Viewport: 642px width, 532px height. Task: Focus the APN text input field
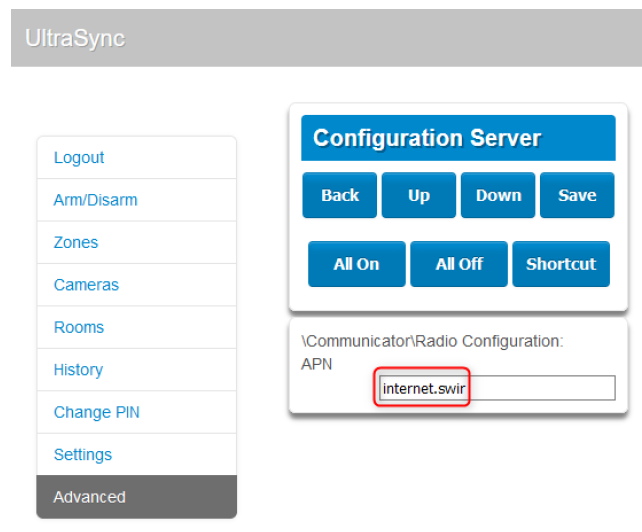(x=497, y=388)
